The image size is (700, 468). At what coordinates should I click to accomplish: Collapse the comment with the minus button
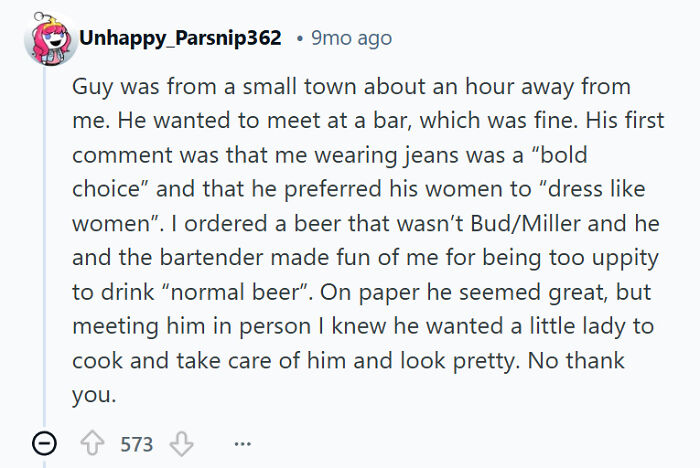(x=44, y=444)
